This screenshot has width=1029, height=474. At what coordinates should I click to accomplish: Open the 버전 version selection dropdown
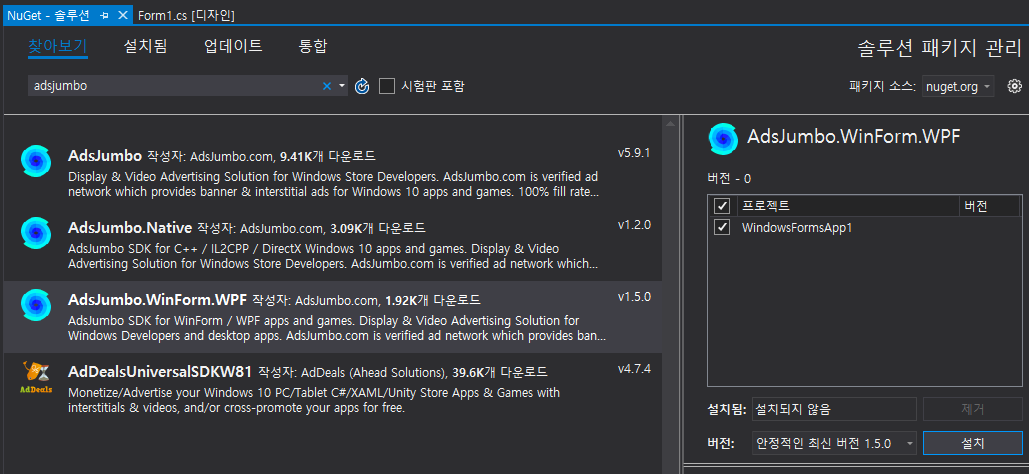point(834,443)
